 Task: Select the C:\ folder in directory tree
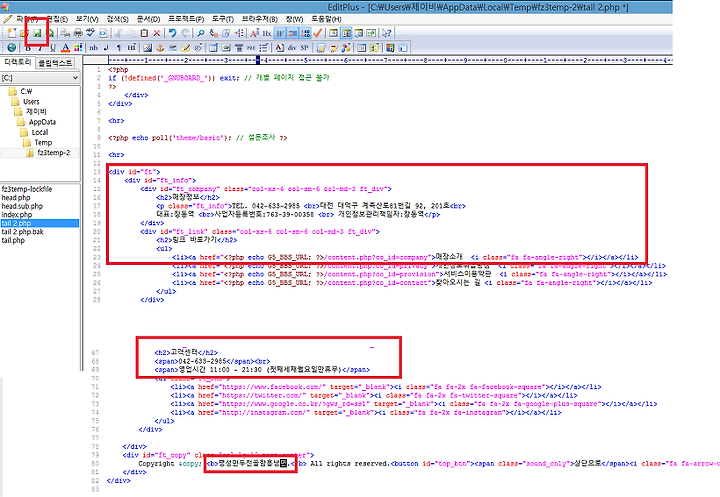click(21, 91)
